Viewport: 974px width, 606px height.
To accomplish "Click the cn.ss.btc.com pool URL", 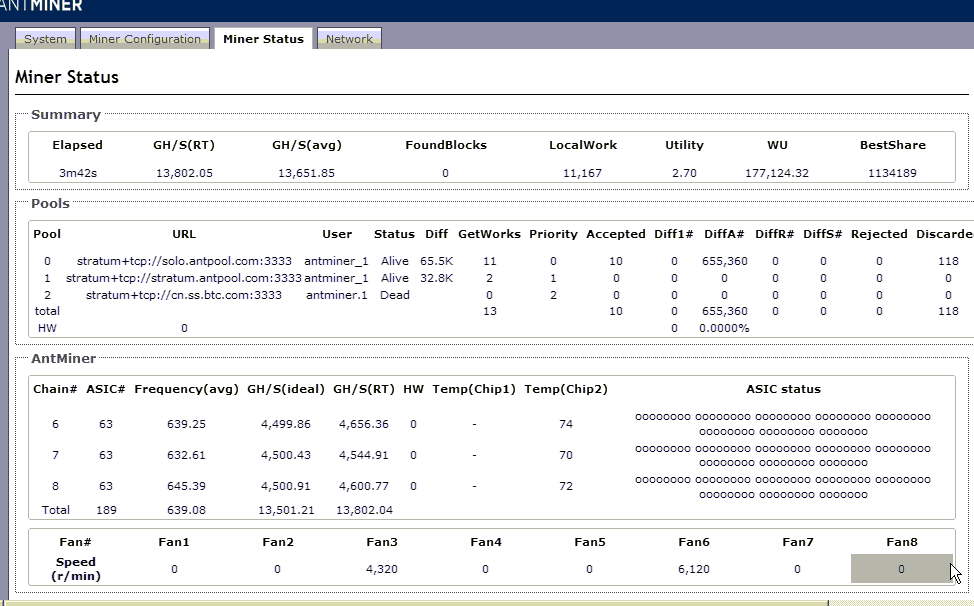I will [184, 295].
